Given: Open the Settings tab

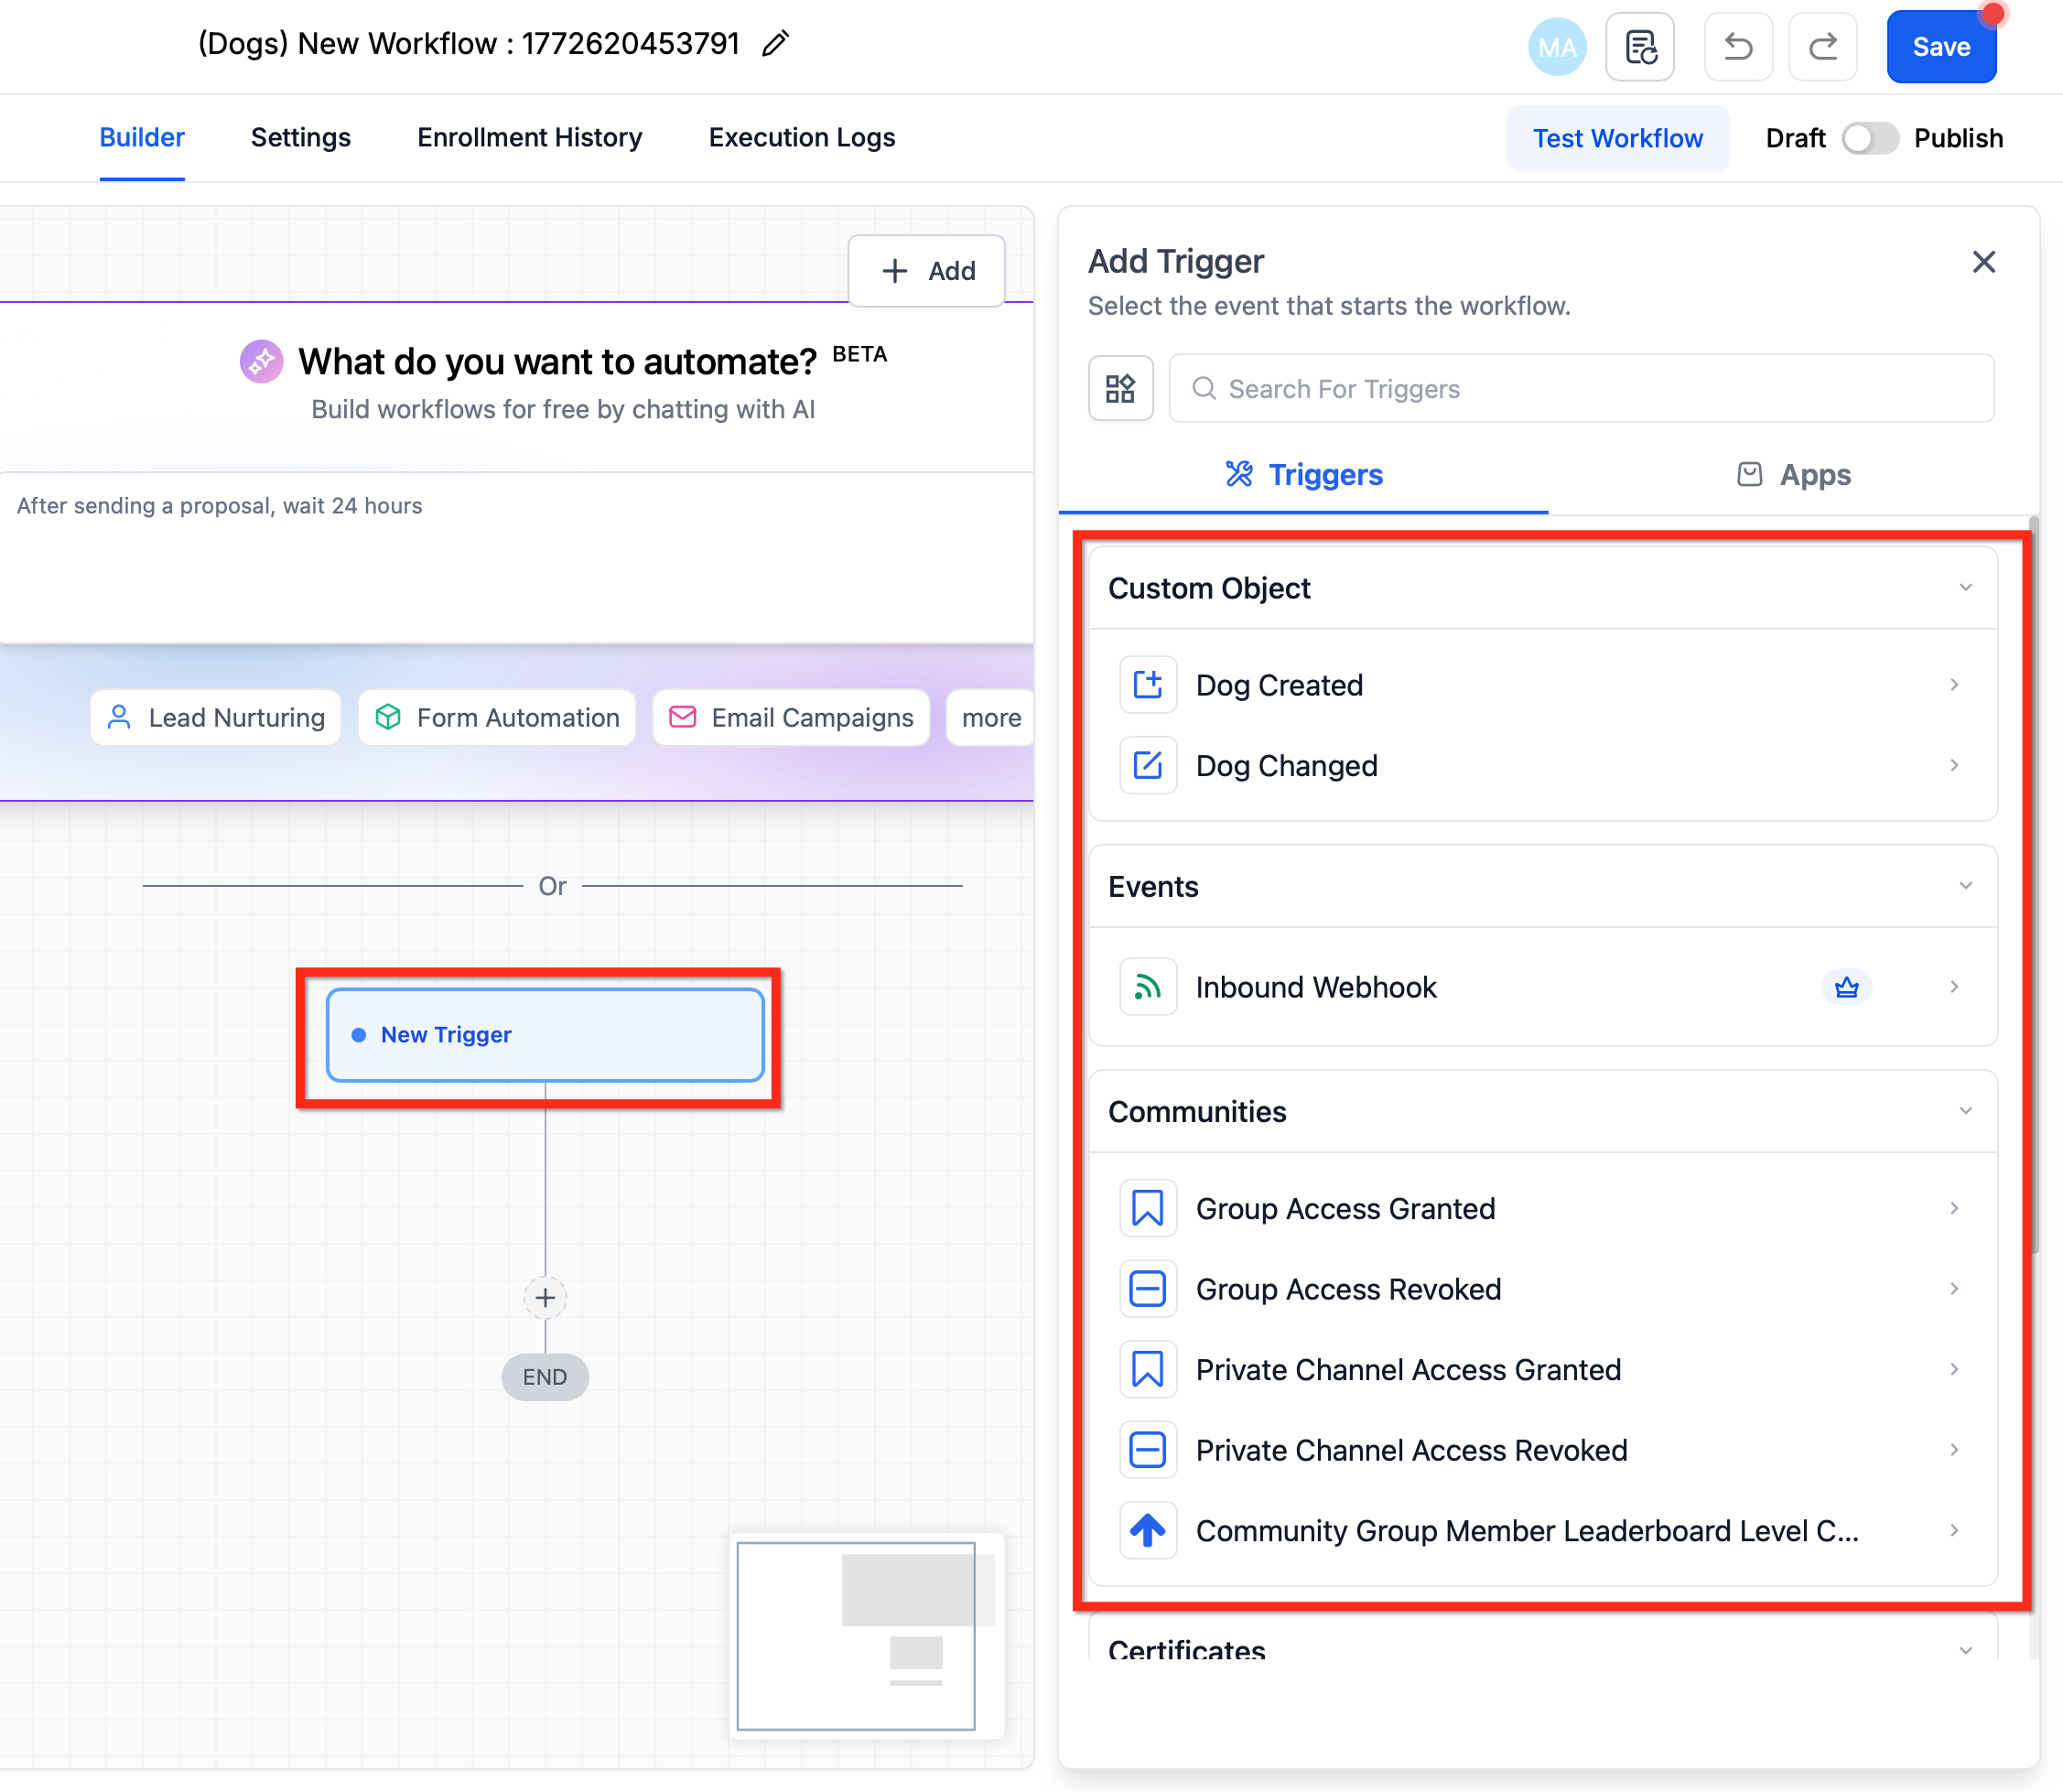Looking at the screenshot, I should pyautogui.click(x=301, y=138).
